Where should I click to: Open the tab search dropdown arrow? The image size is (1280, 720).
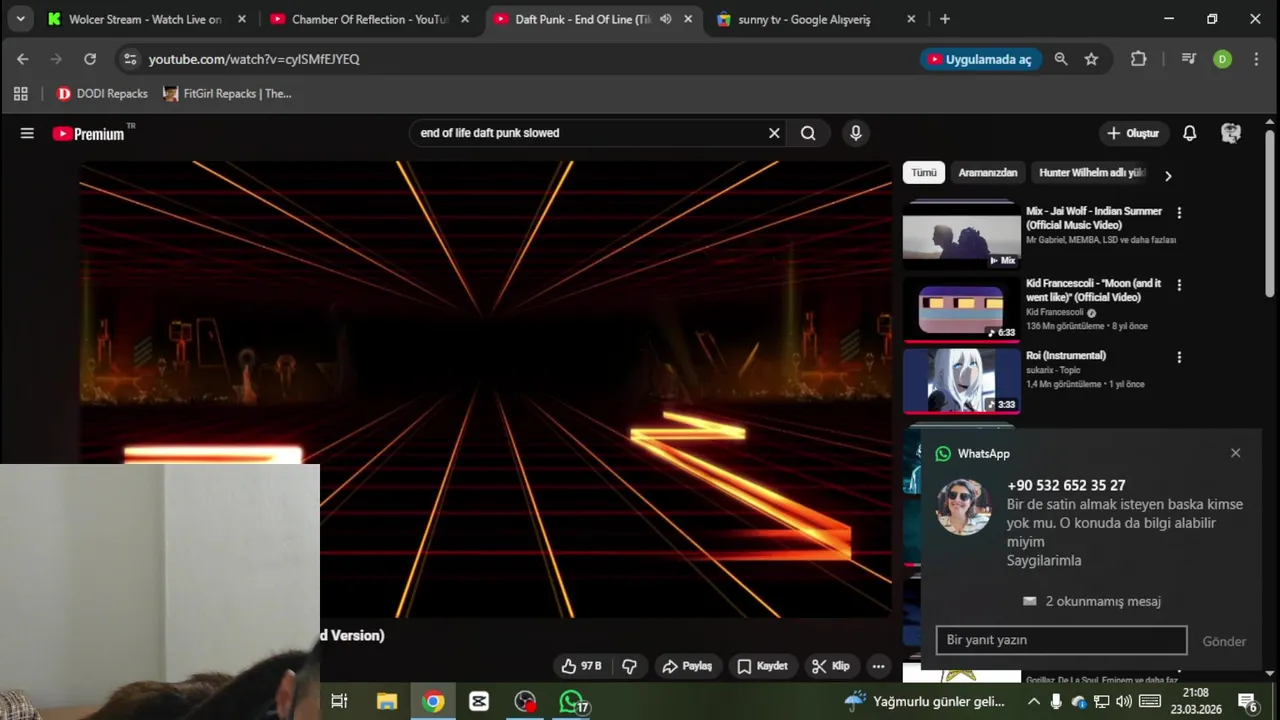[20, 19]
